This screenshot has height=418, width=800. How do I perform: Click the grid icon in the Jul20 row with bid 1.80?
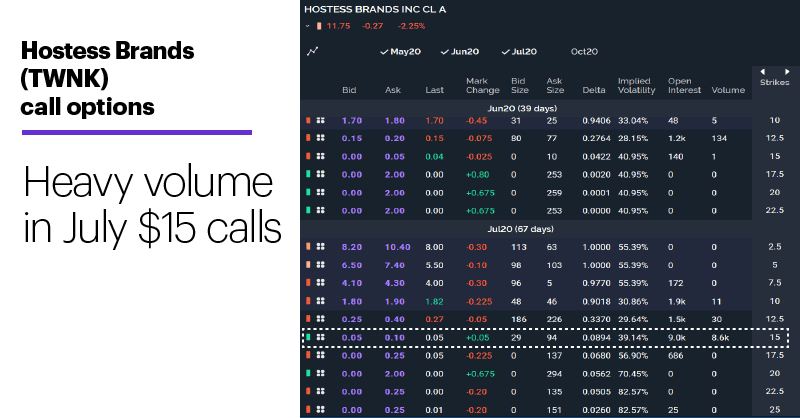pyautogui.click(x=320, y=301)
